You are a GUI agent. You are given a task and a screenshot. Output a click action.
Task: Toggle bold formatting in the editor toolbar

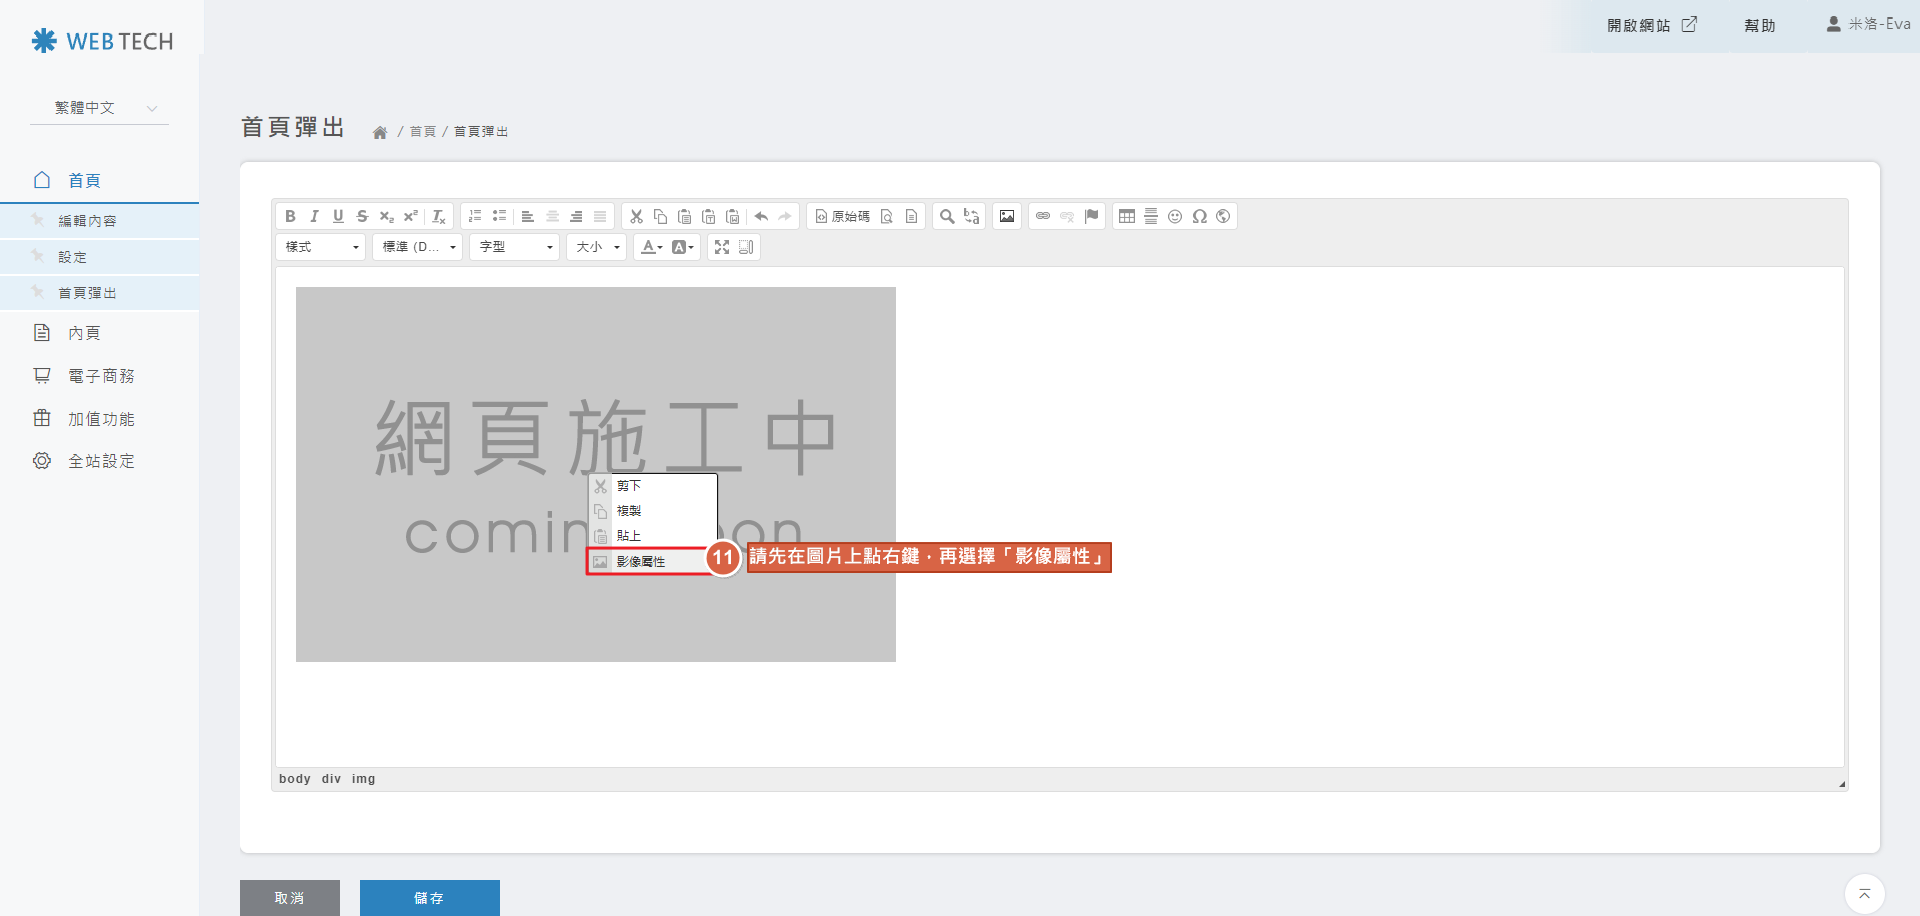[x=290, y=216]
